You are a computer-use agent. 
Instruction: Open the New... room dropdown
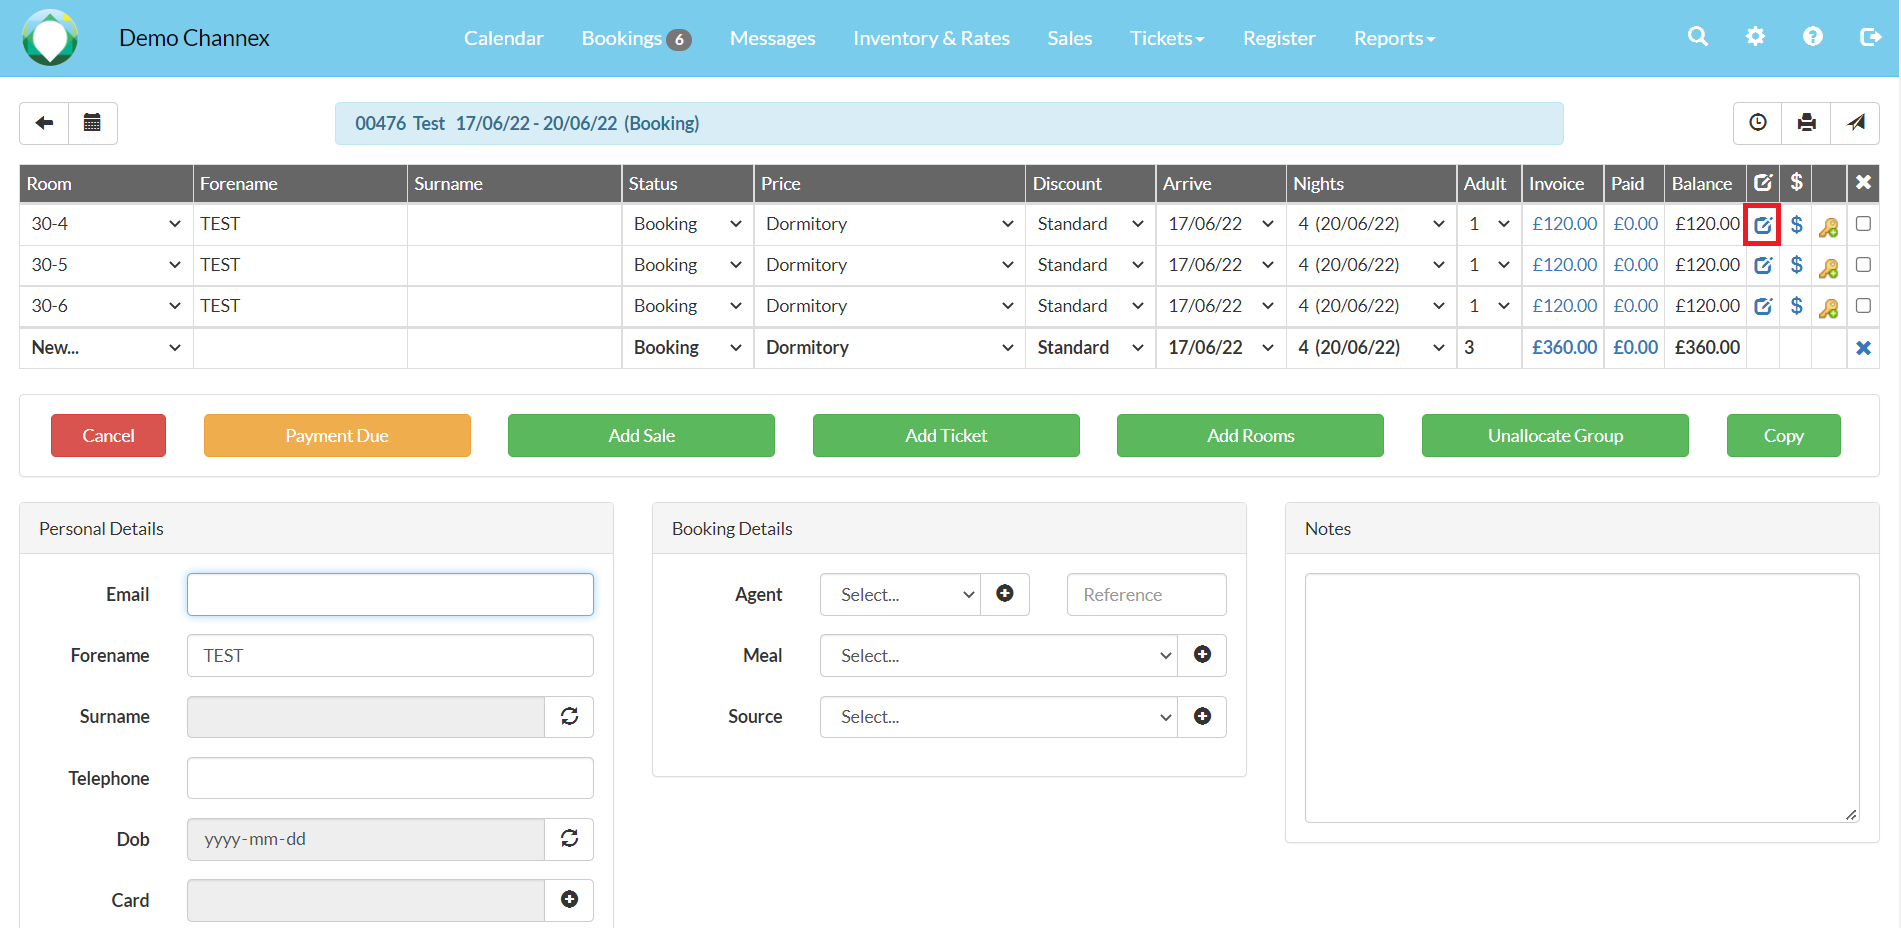tap(106, 347)
